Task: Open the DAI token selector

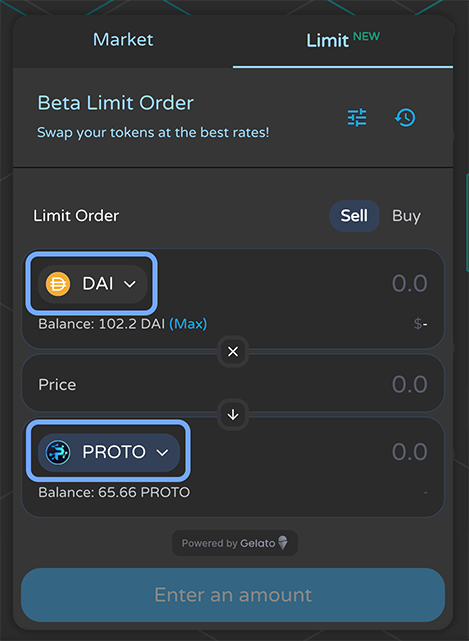Action: (x=92, y=284)
